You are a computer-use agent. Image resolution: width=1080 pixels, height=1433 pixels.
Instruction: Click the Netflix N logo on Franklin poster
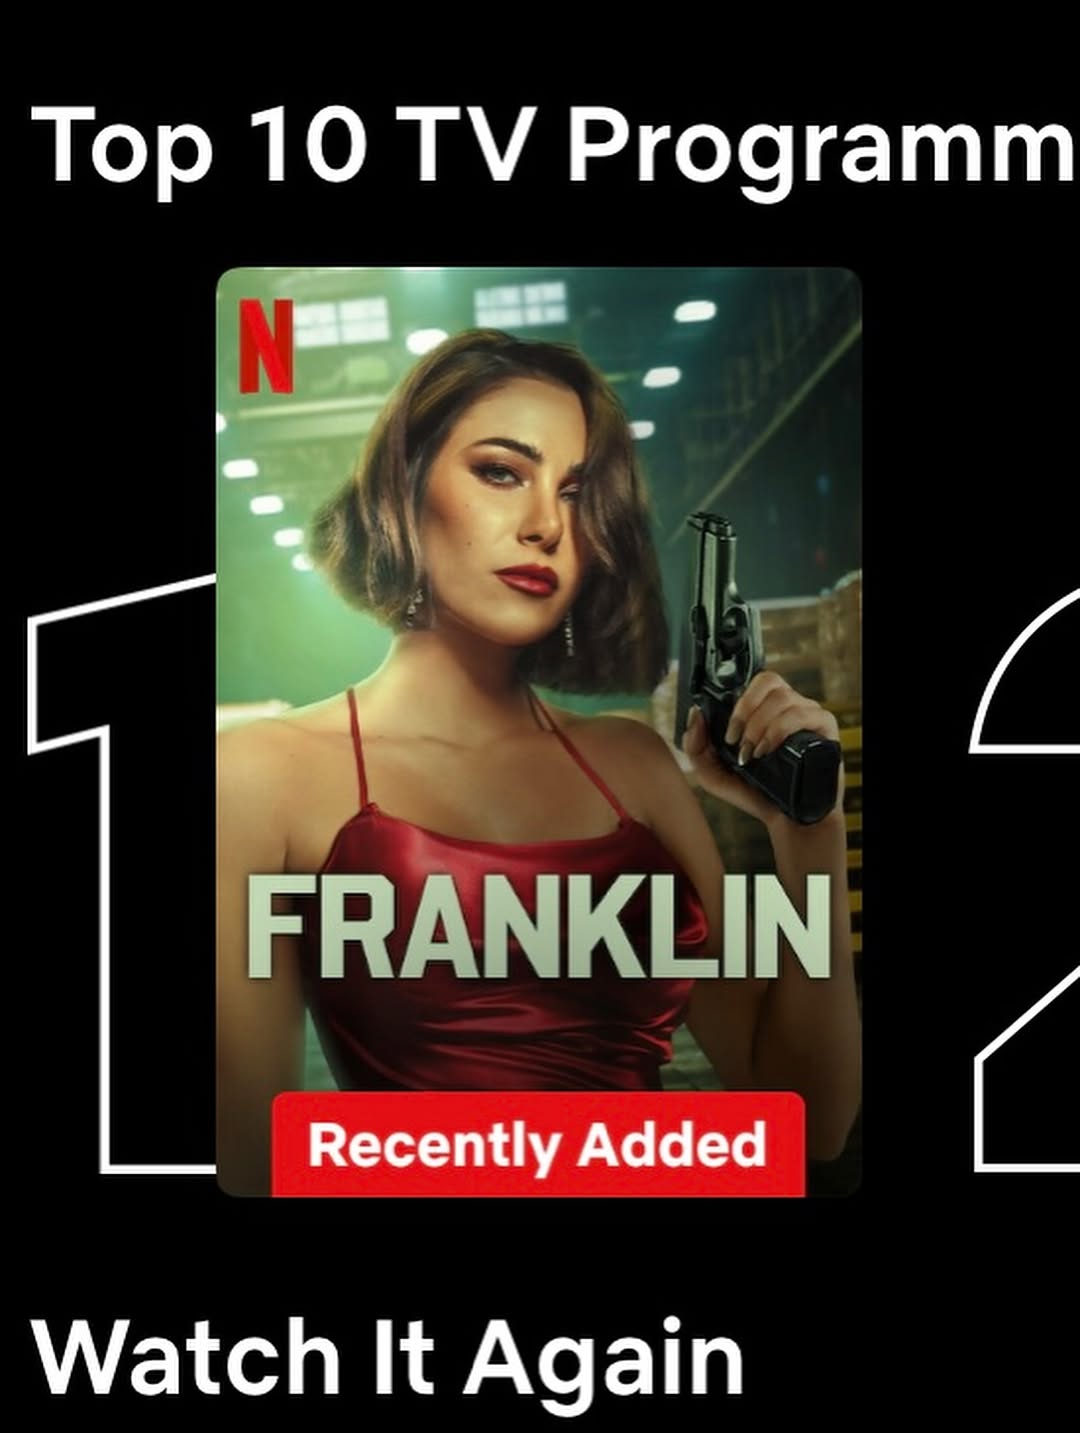[266, 346]
